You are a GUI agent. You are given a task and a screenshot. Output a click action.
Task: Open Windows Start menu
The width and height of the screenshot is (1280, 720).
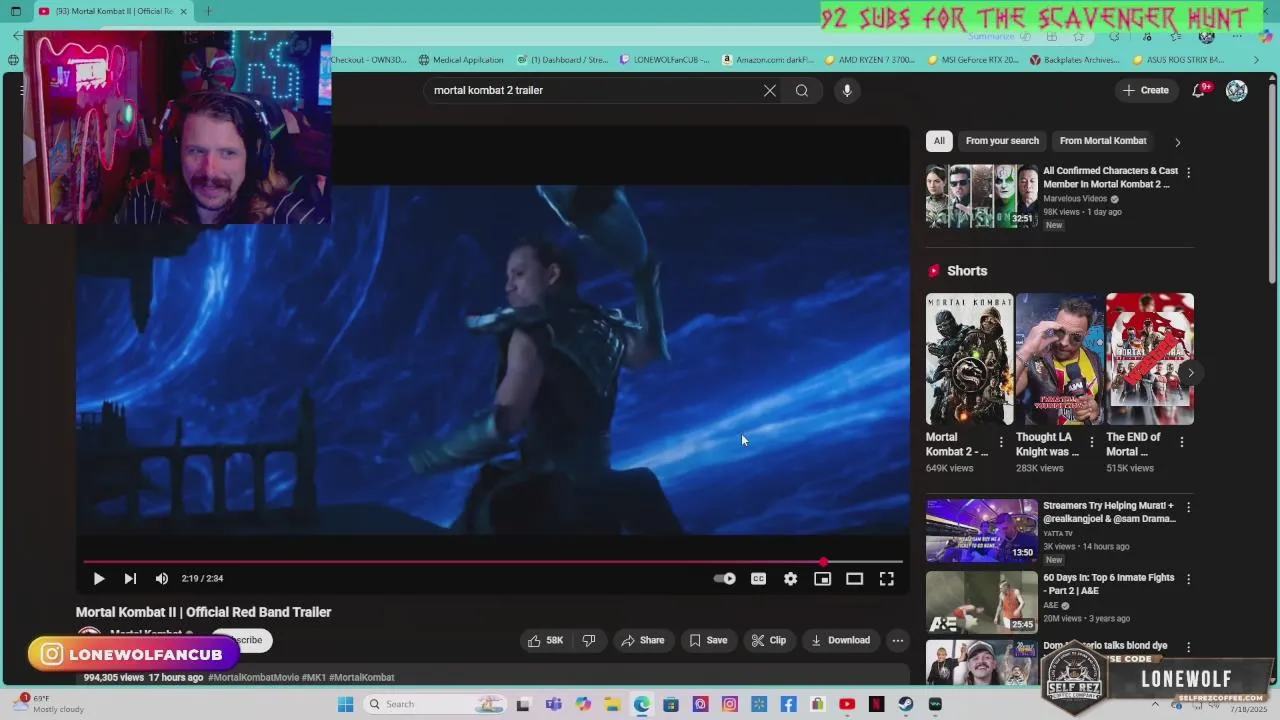coord(346,704)
